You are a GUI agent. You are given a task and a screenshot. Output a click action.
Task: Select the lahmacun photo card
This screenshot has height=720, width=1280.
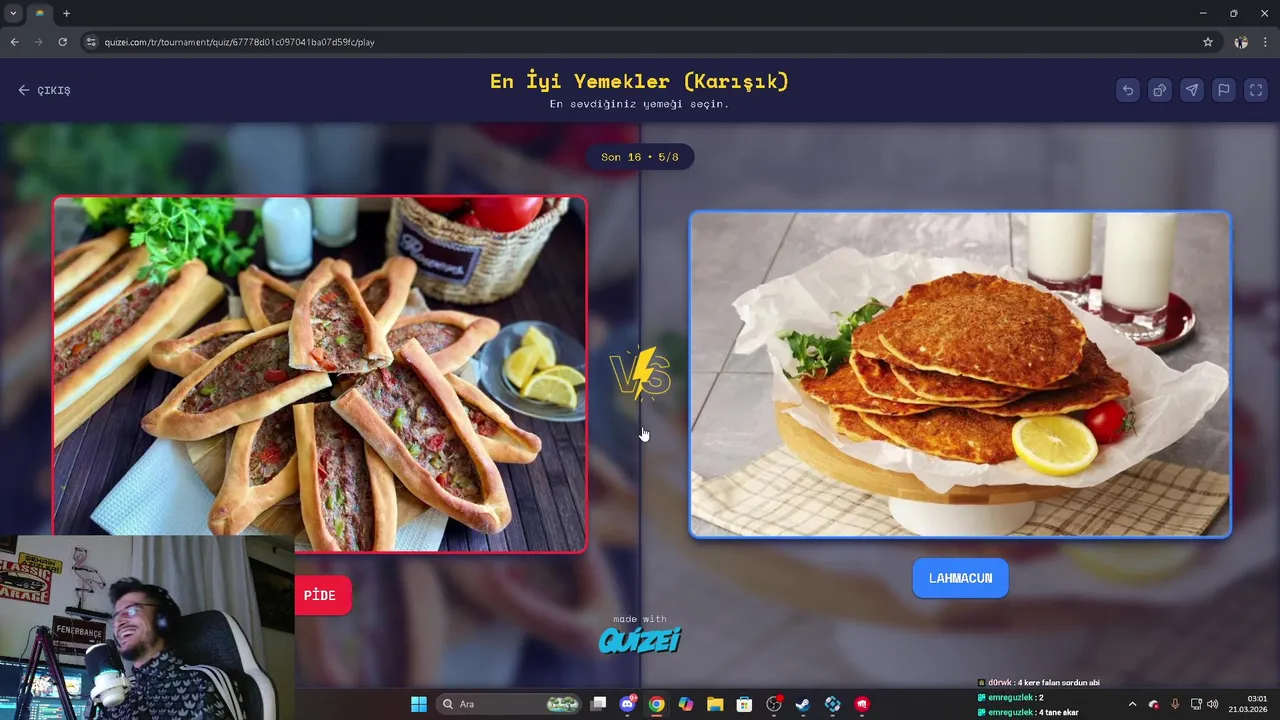pos(960,374)
